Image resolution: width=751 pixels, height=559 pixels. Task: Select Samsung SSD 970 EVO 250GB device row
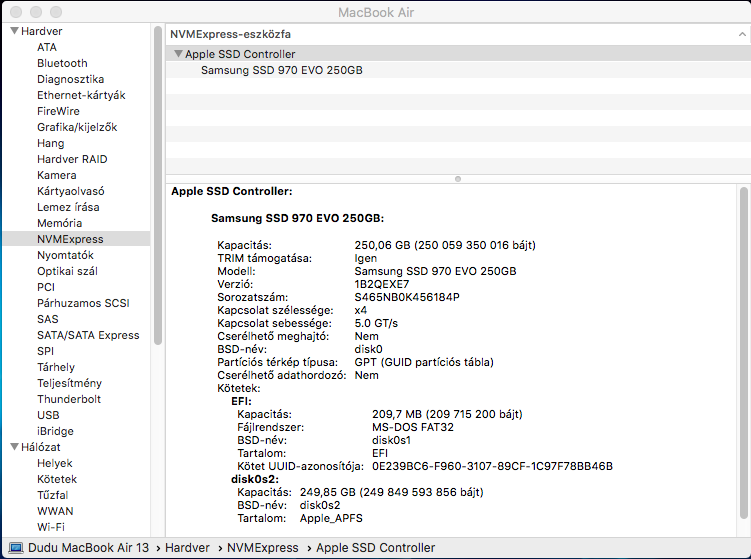458,70
